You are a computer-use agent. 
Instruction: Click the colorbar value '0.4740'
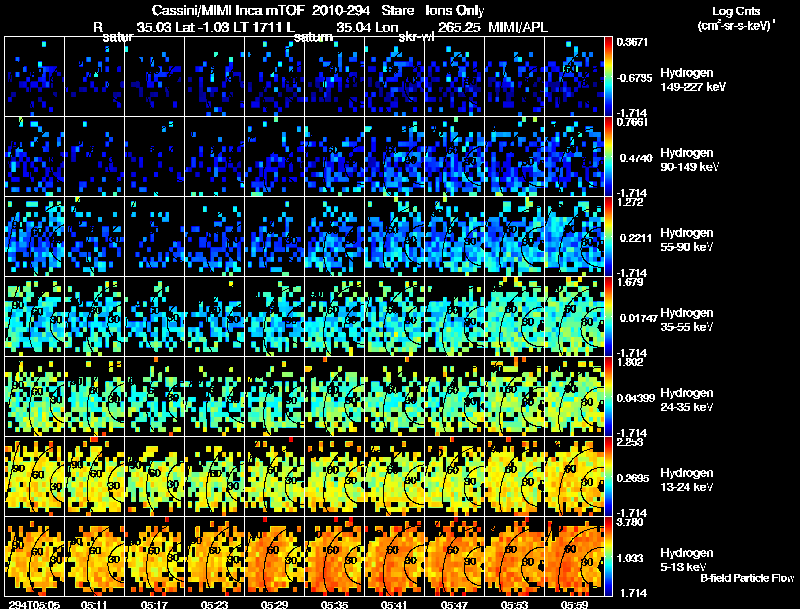(636, 158)
